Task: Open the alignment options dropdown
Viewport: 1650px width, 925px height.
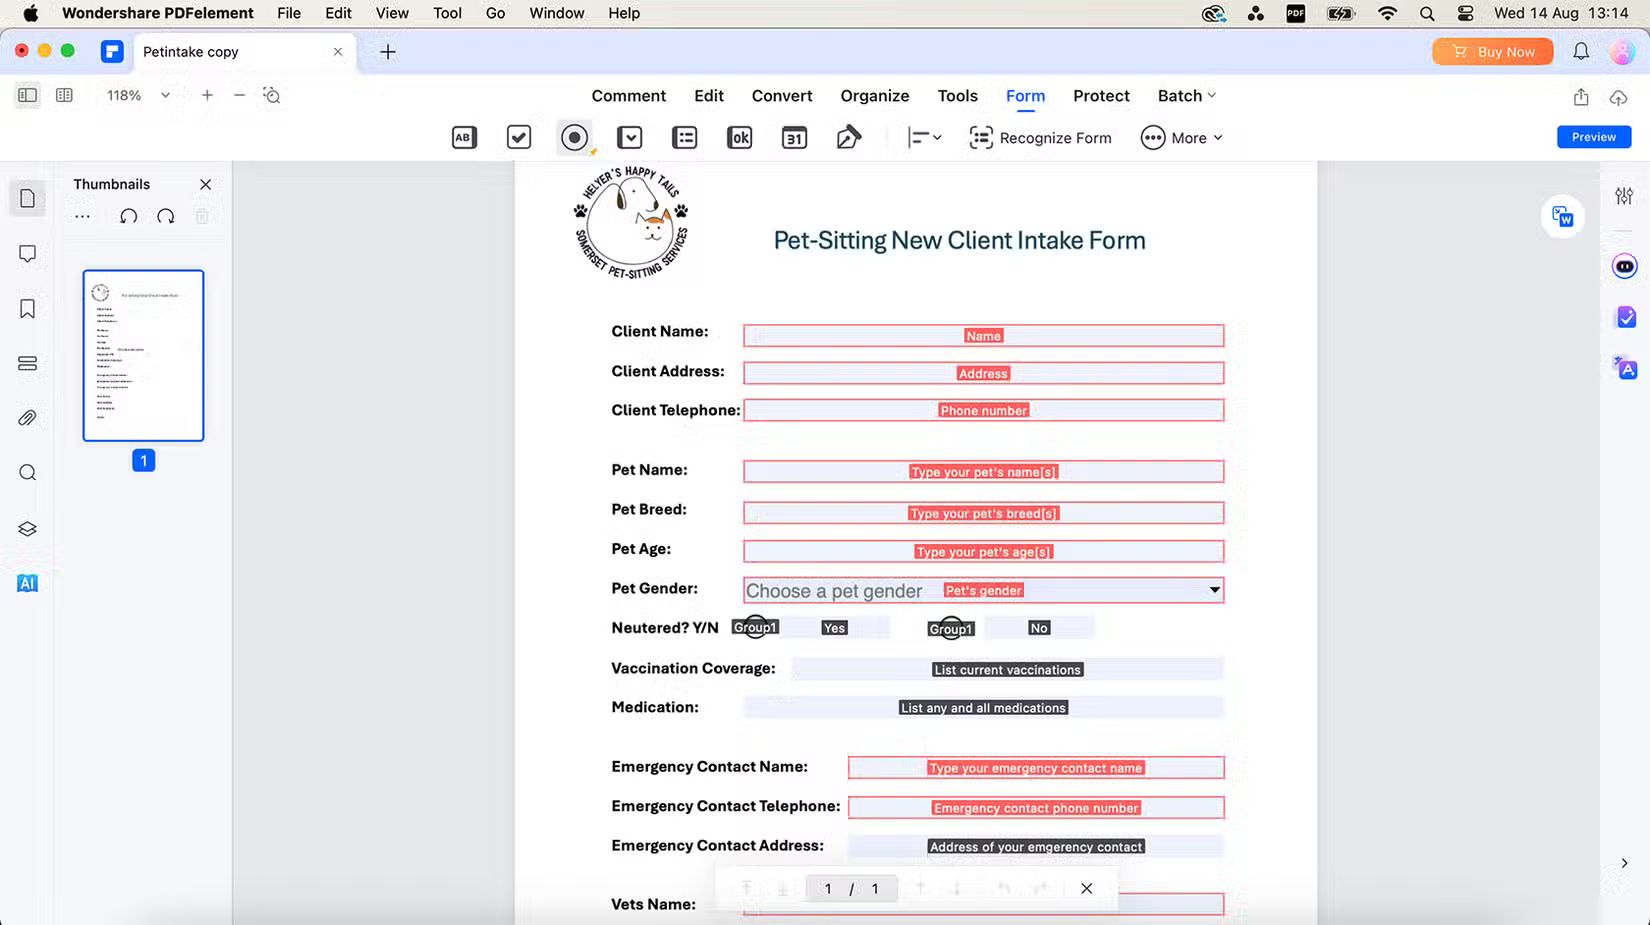Action: pos(924,137)
